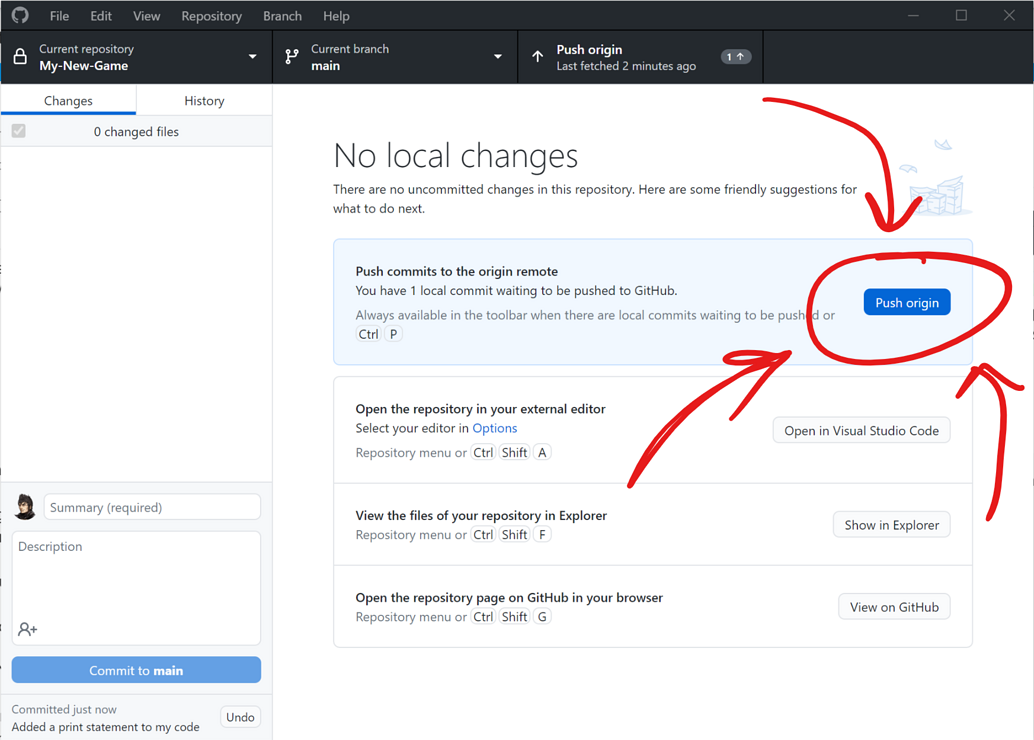Open the Branch menu
Viewport: 1034px width, 740px height.
pyautogui.click(x=282, y=16)
